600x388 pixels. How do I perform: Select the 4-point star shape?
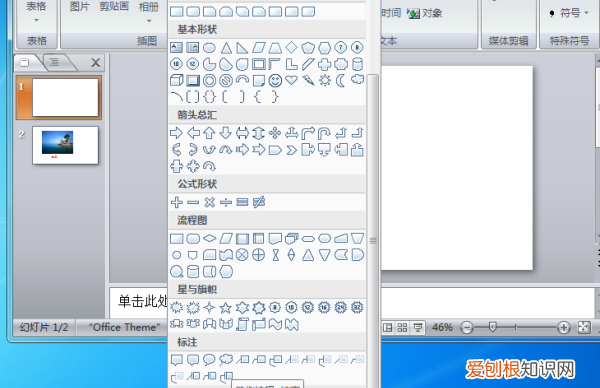209,307
